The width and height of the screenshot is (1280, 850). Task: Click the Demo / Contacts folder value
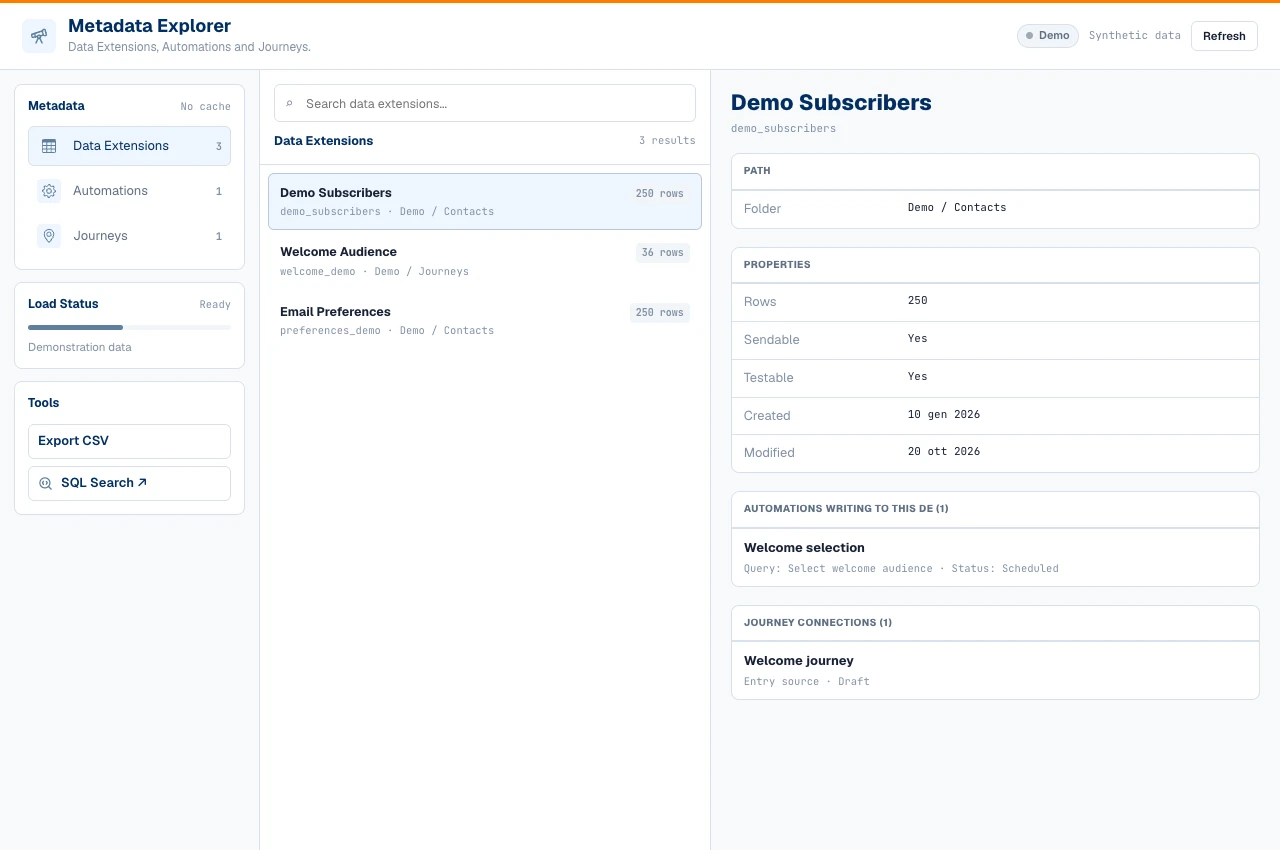pos(957,208)
